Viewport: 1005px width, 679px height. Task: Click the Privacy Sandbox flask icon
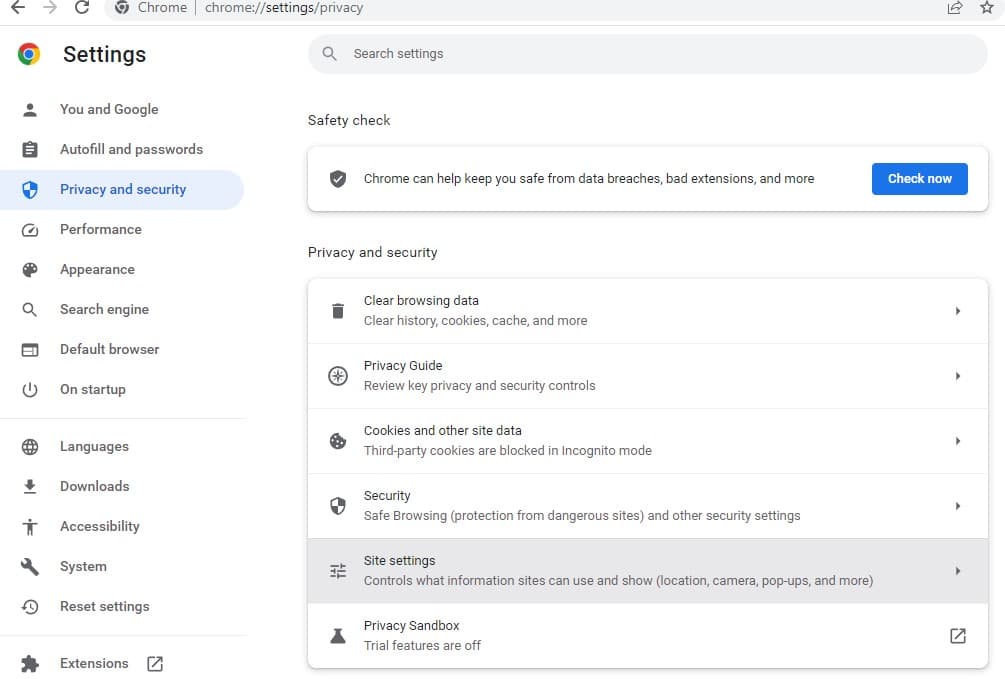tap(338, 636)
